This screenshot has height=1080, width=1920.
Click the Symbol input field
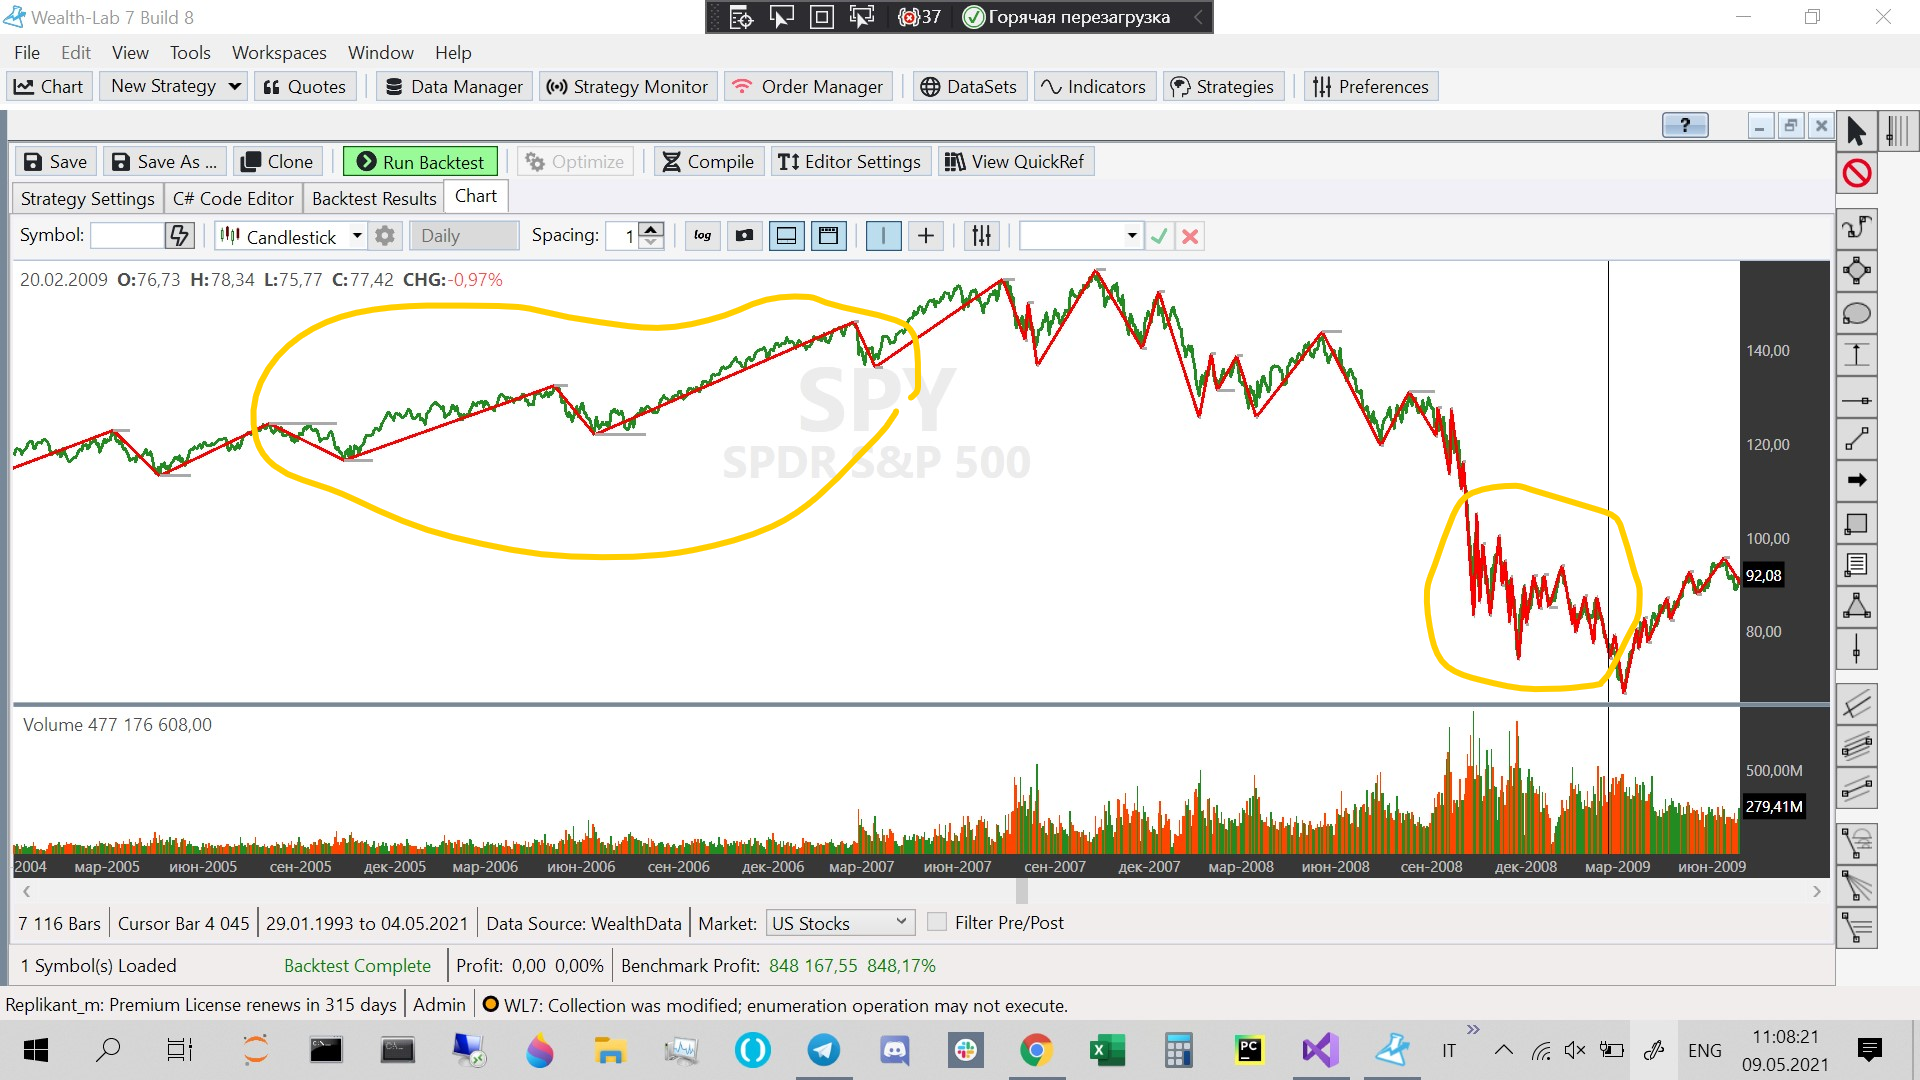pos(127,236)
